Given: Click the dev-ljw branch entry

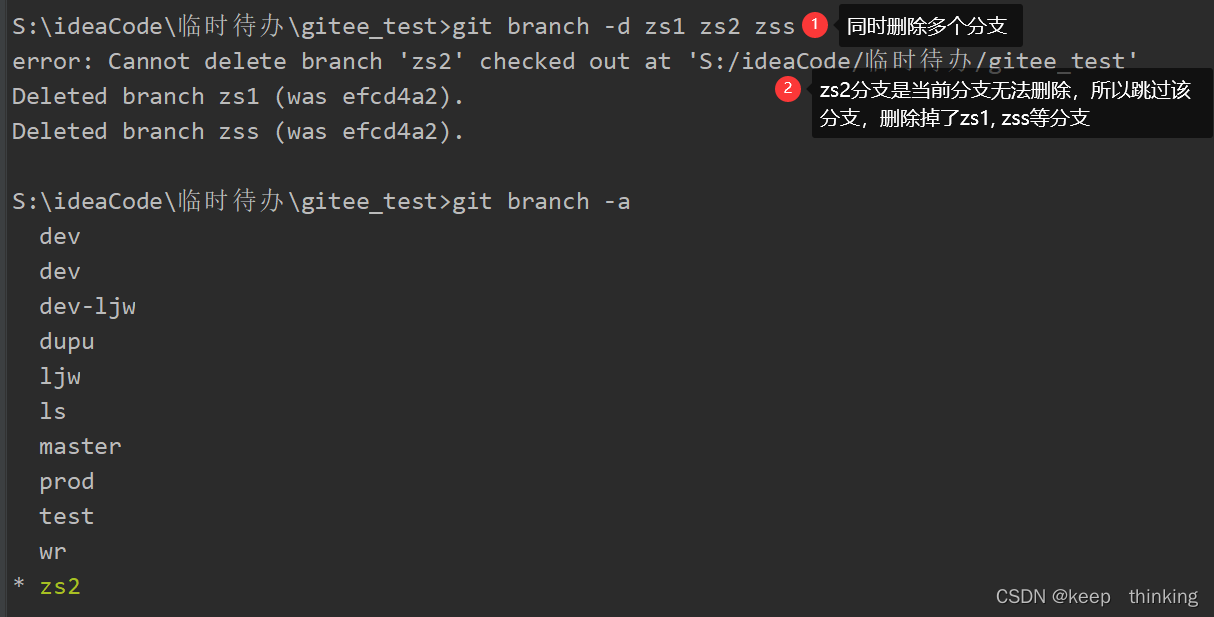Looking at the screenshot, I should point(87,307).
